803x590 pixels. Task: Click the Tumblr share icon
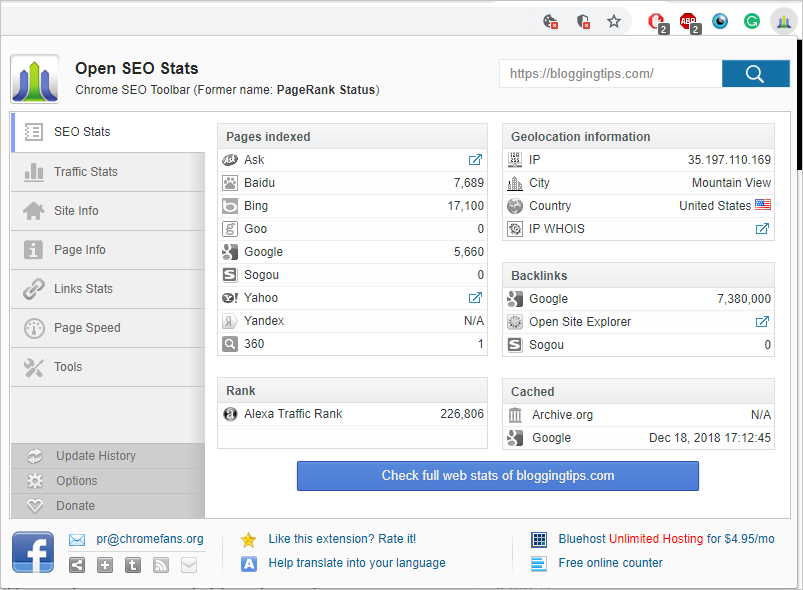pos(132,565)
